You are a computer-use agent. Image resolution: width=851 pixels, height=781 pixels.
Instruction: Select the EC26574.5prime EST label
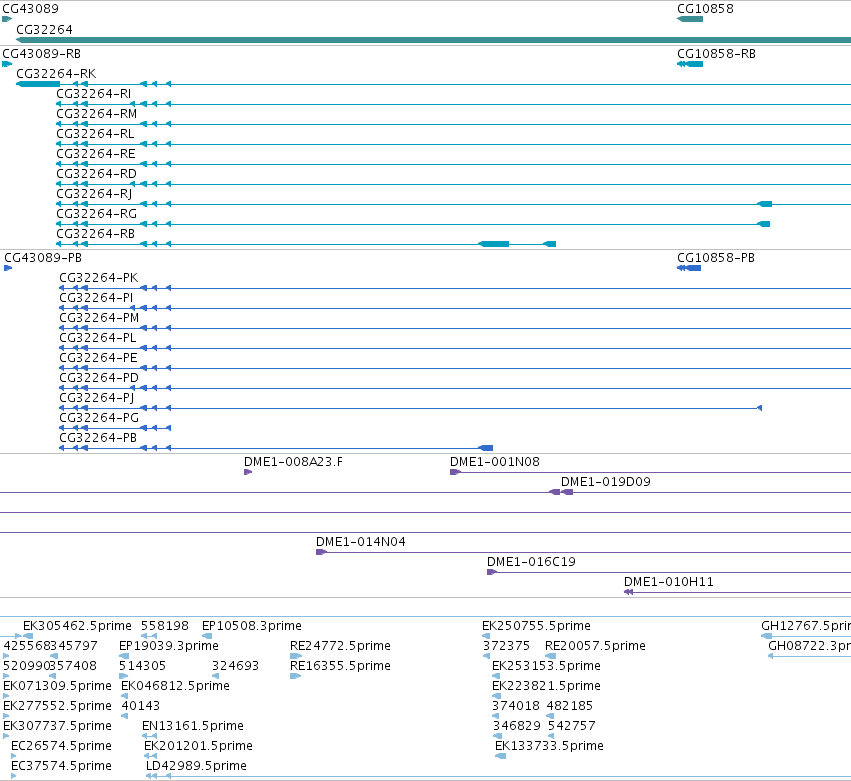pyautogui.click(x=61, y=746)
